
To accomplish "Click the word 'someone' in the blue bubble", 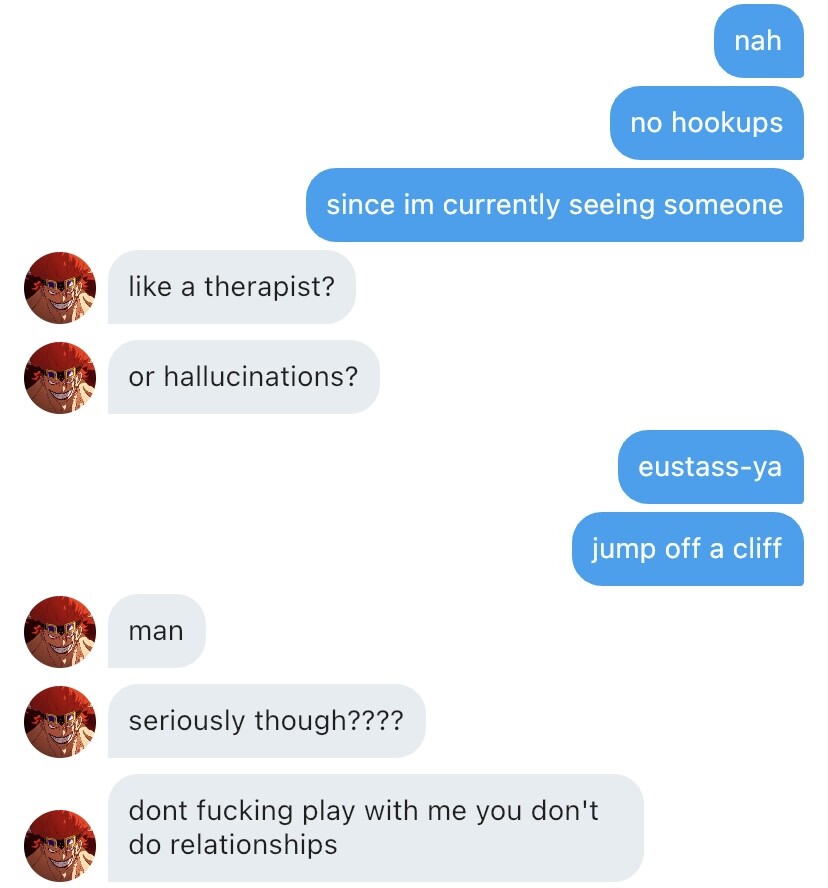I will [723, 205].
